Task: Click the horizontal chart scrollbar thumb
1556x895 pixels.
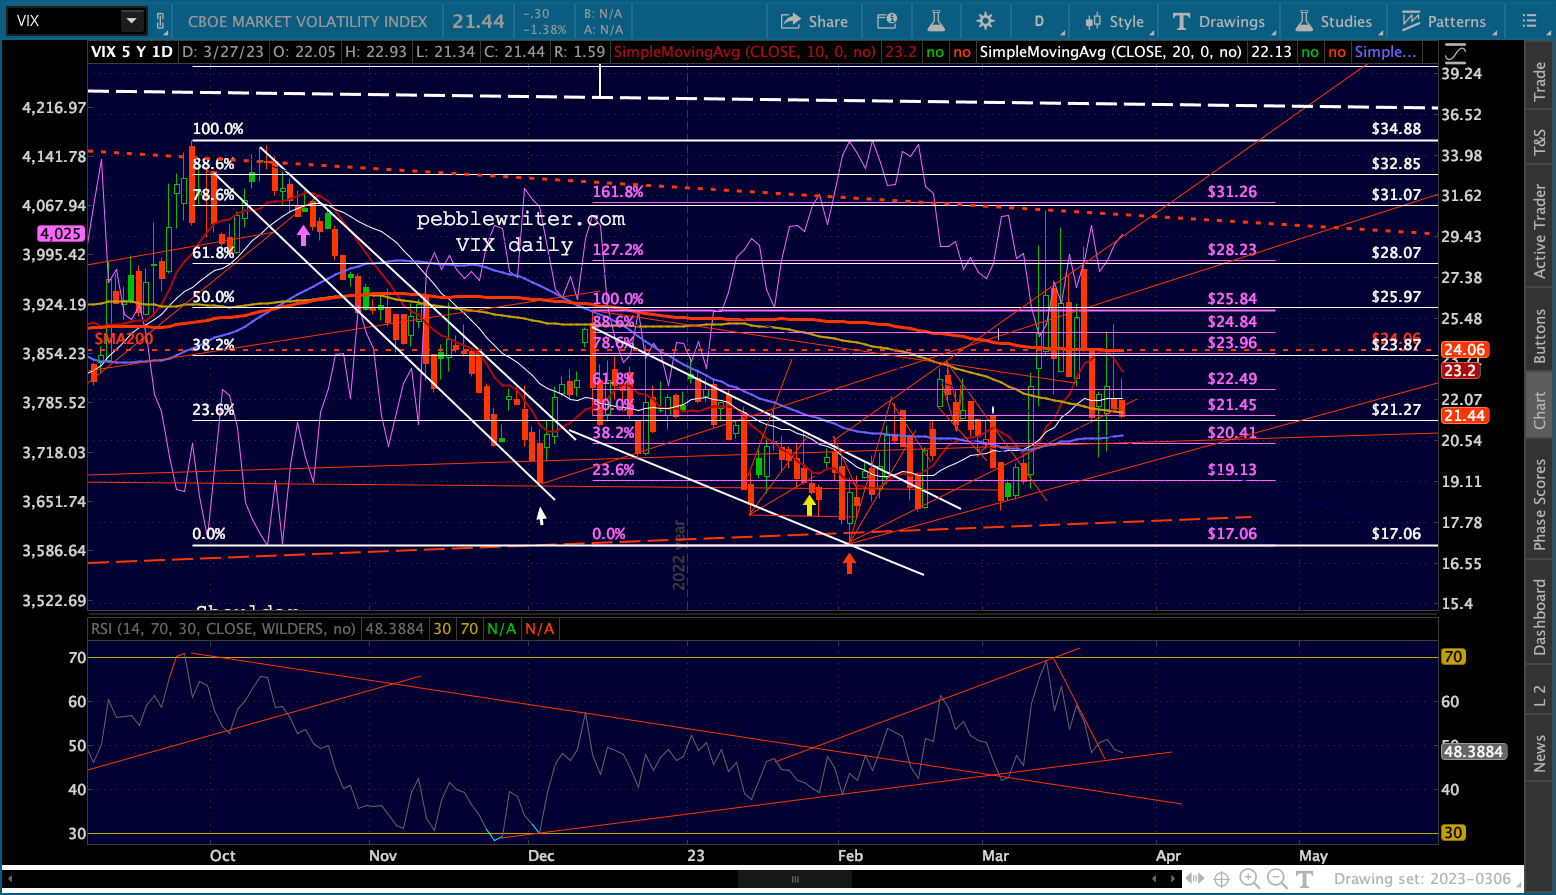Action: coord(795,880)
